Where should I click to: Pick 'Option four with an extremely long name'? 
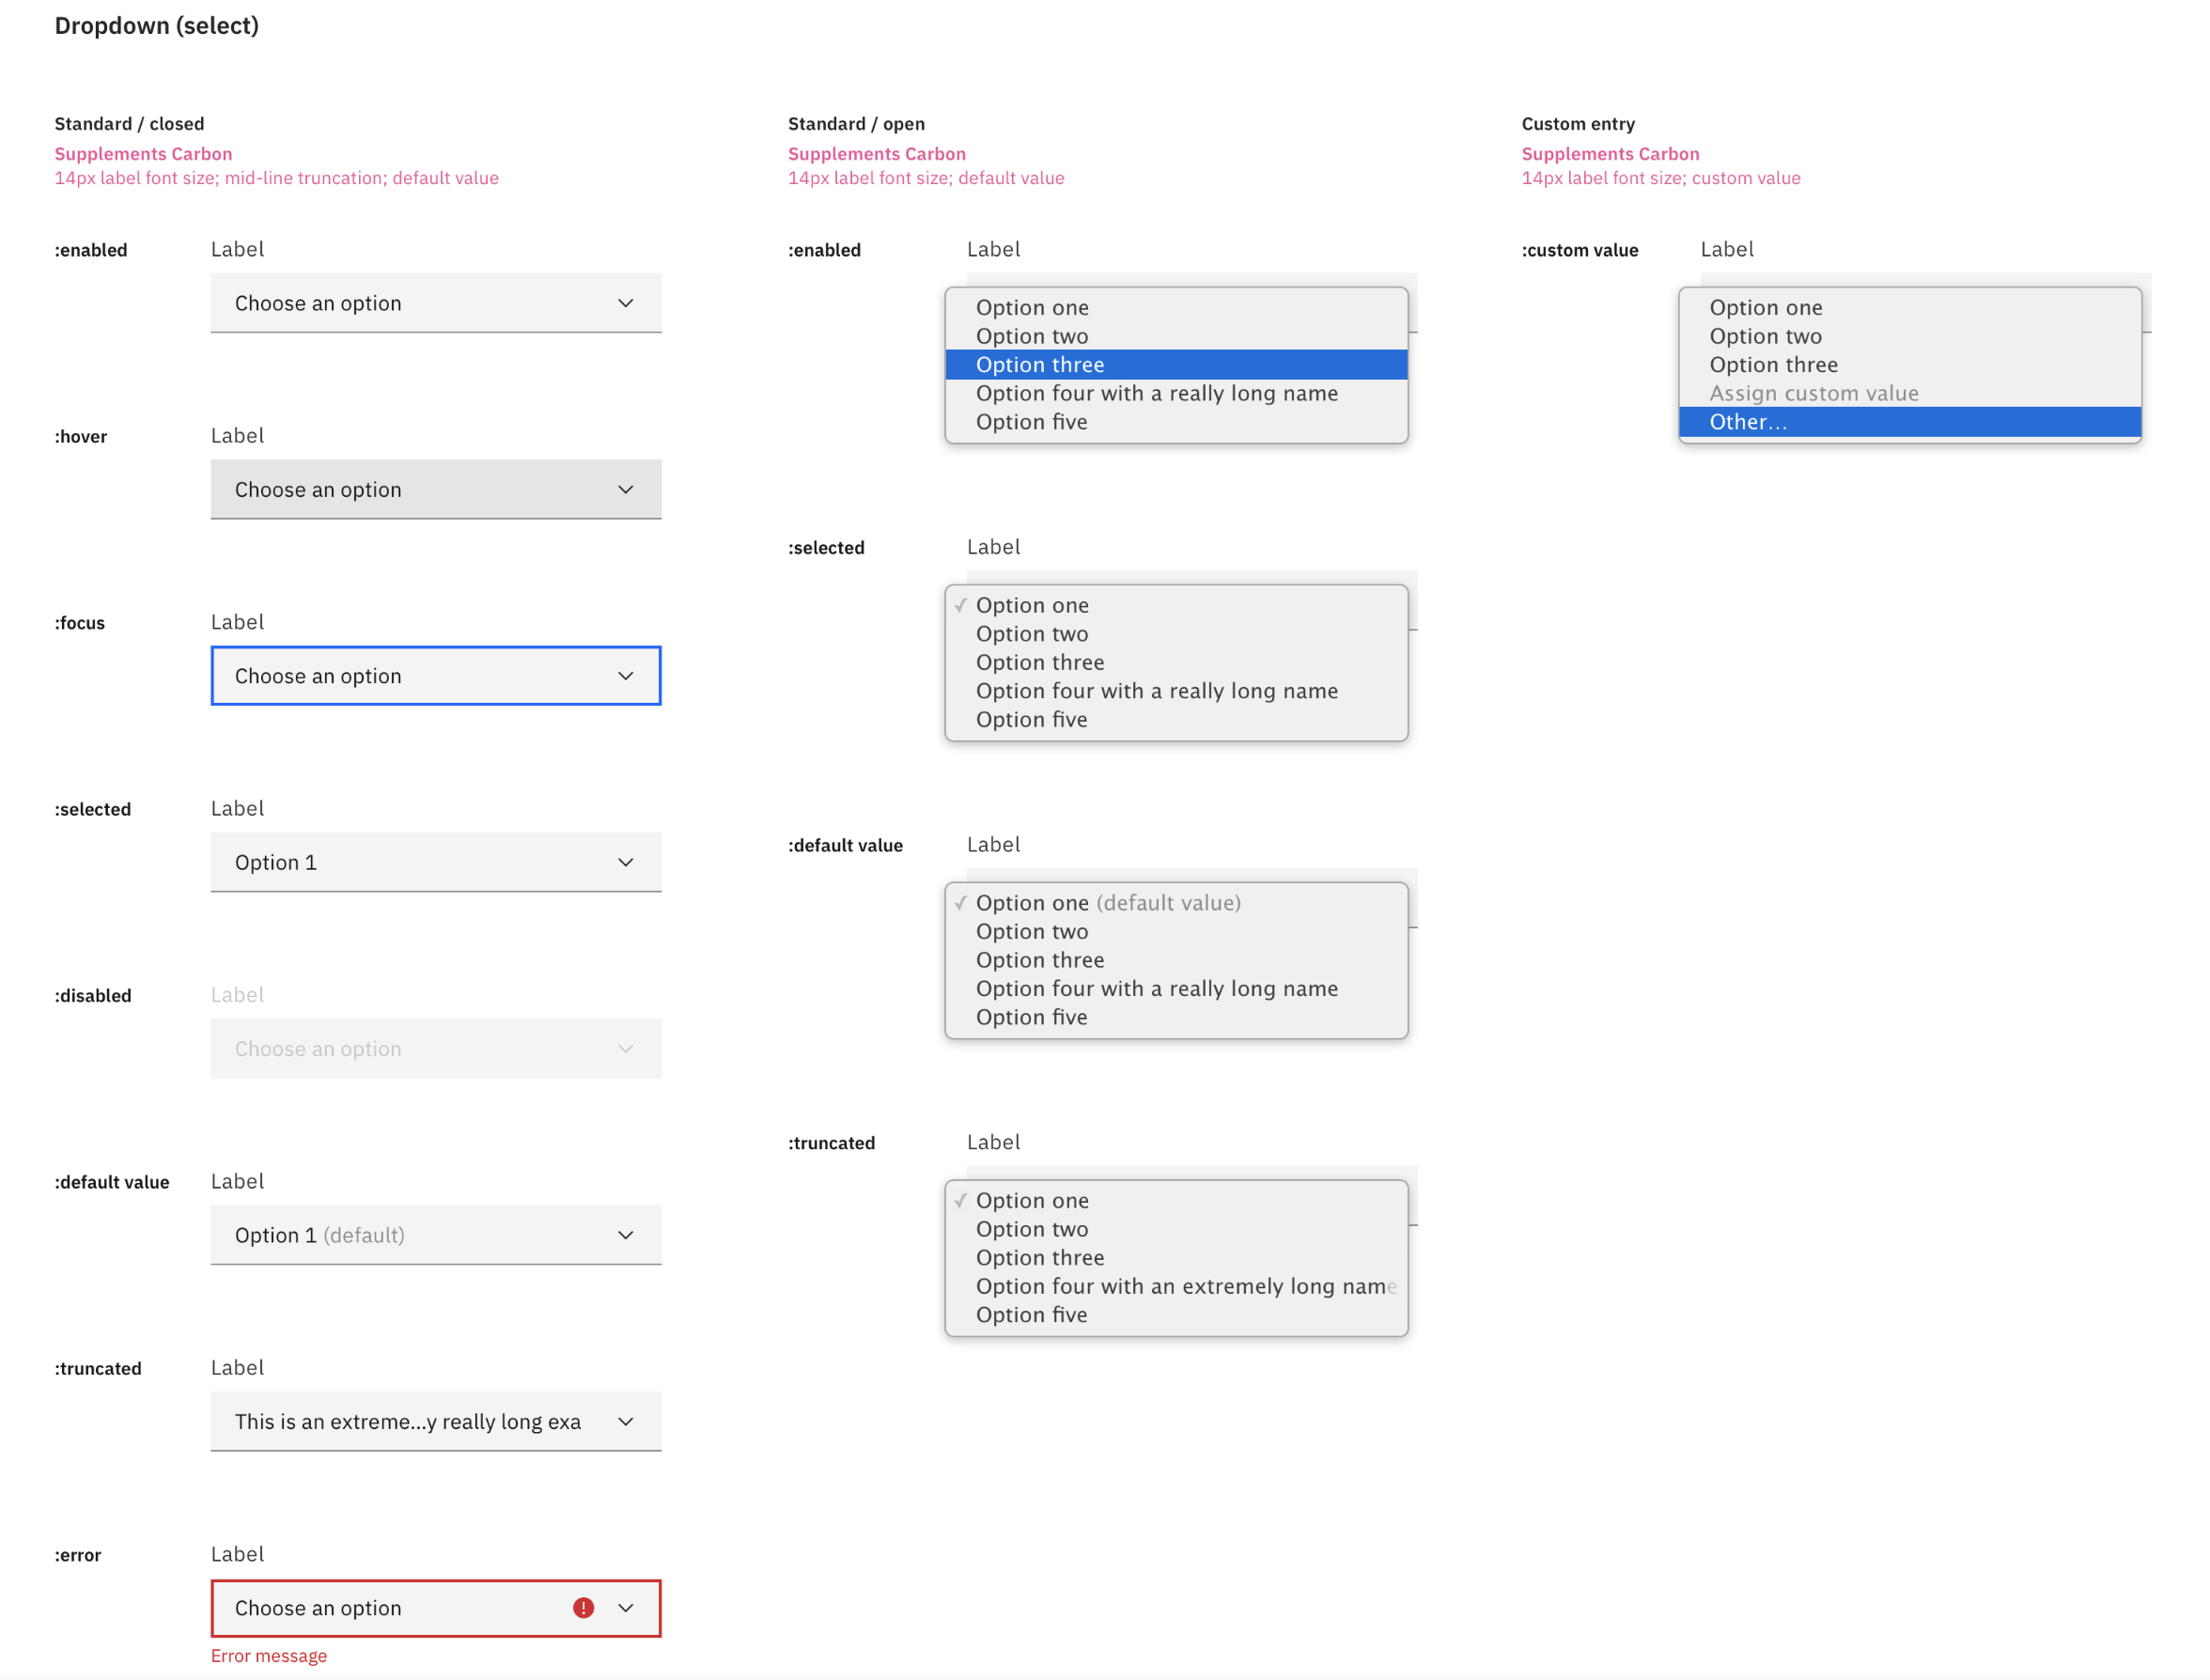point(1184,1286)
